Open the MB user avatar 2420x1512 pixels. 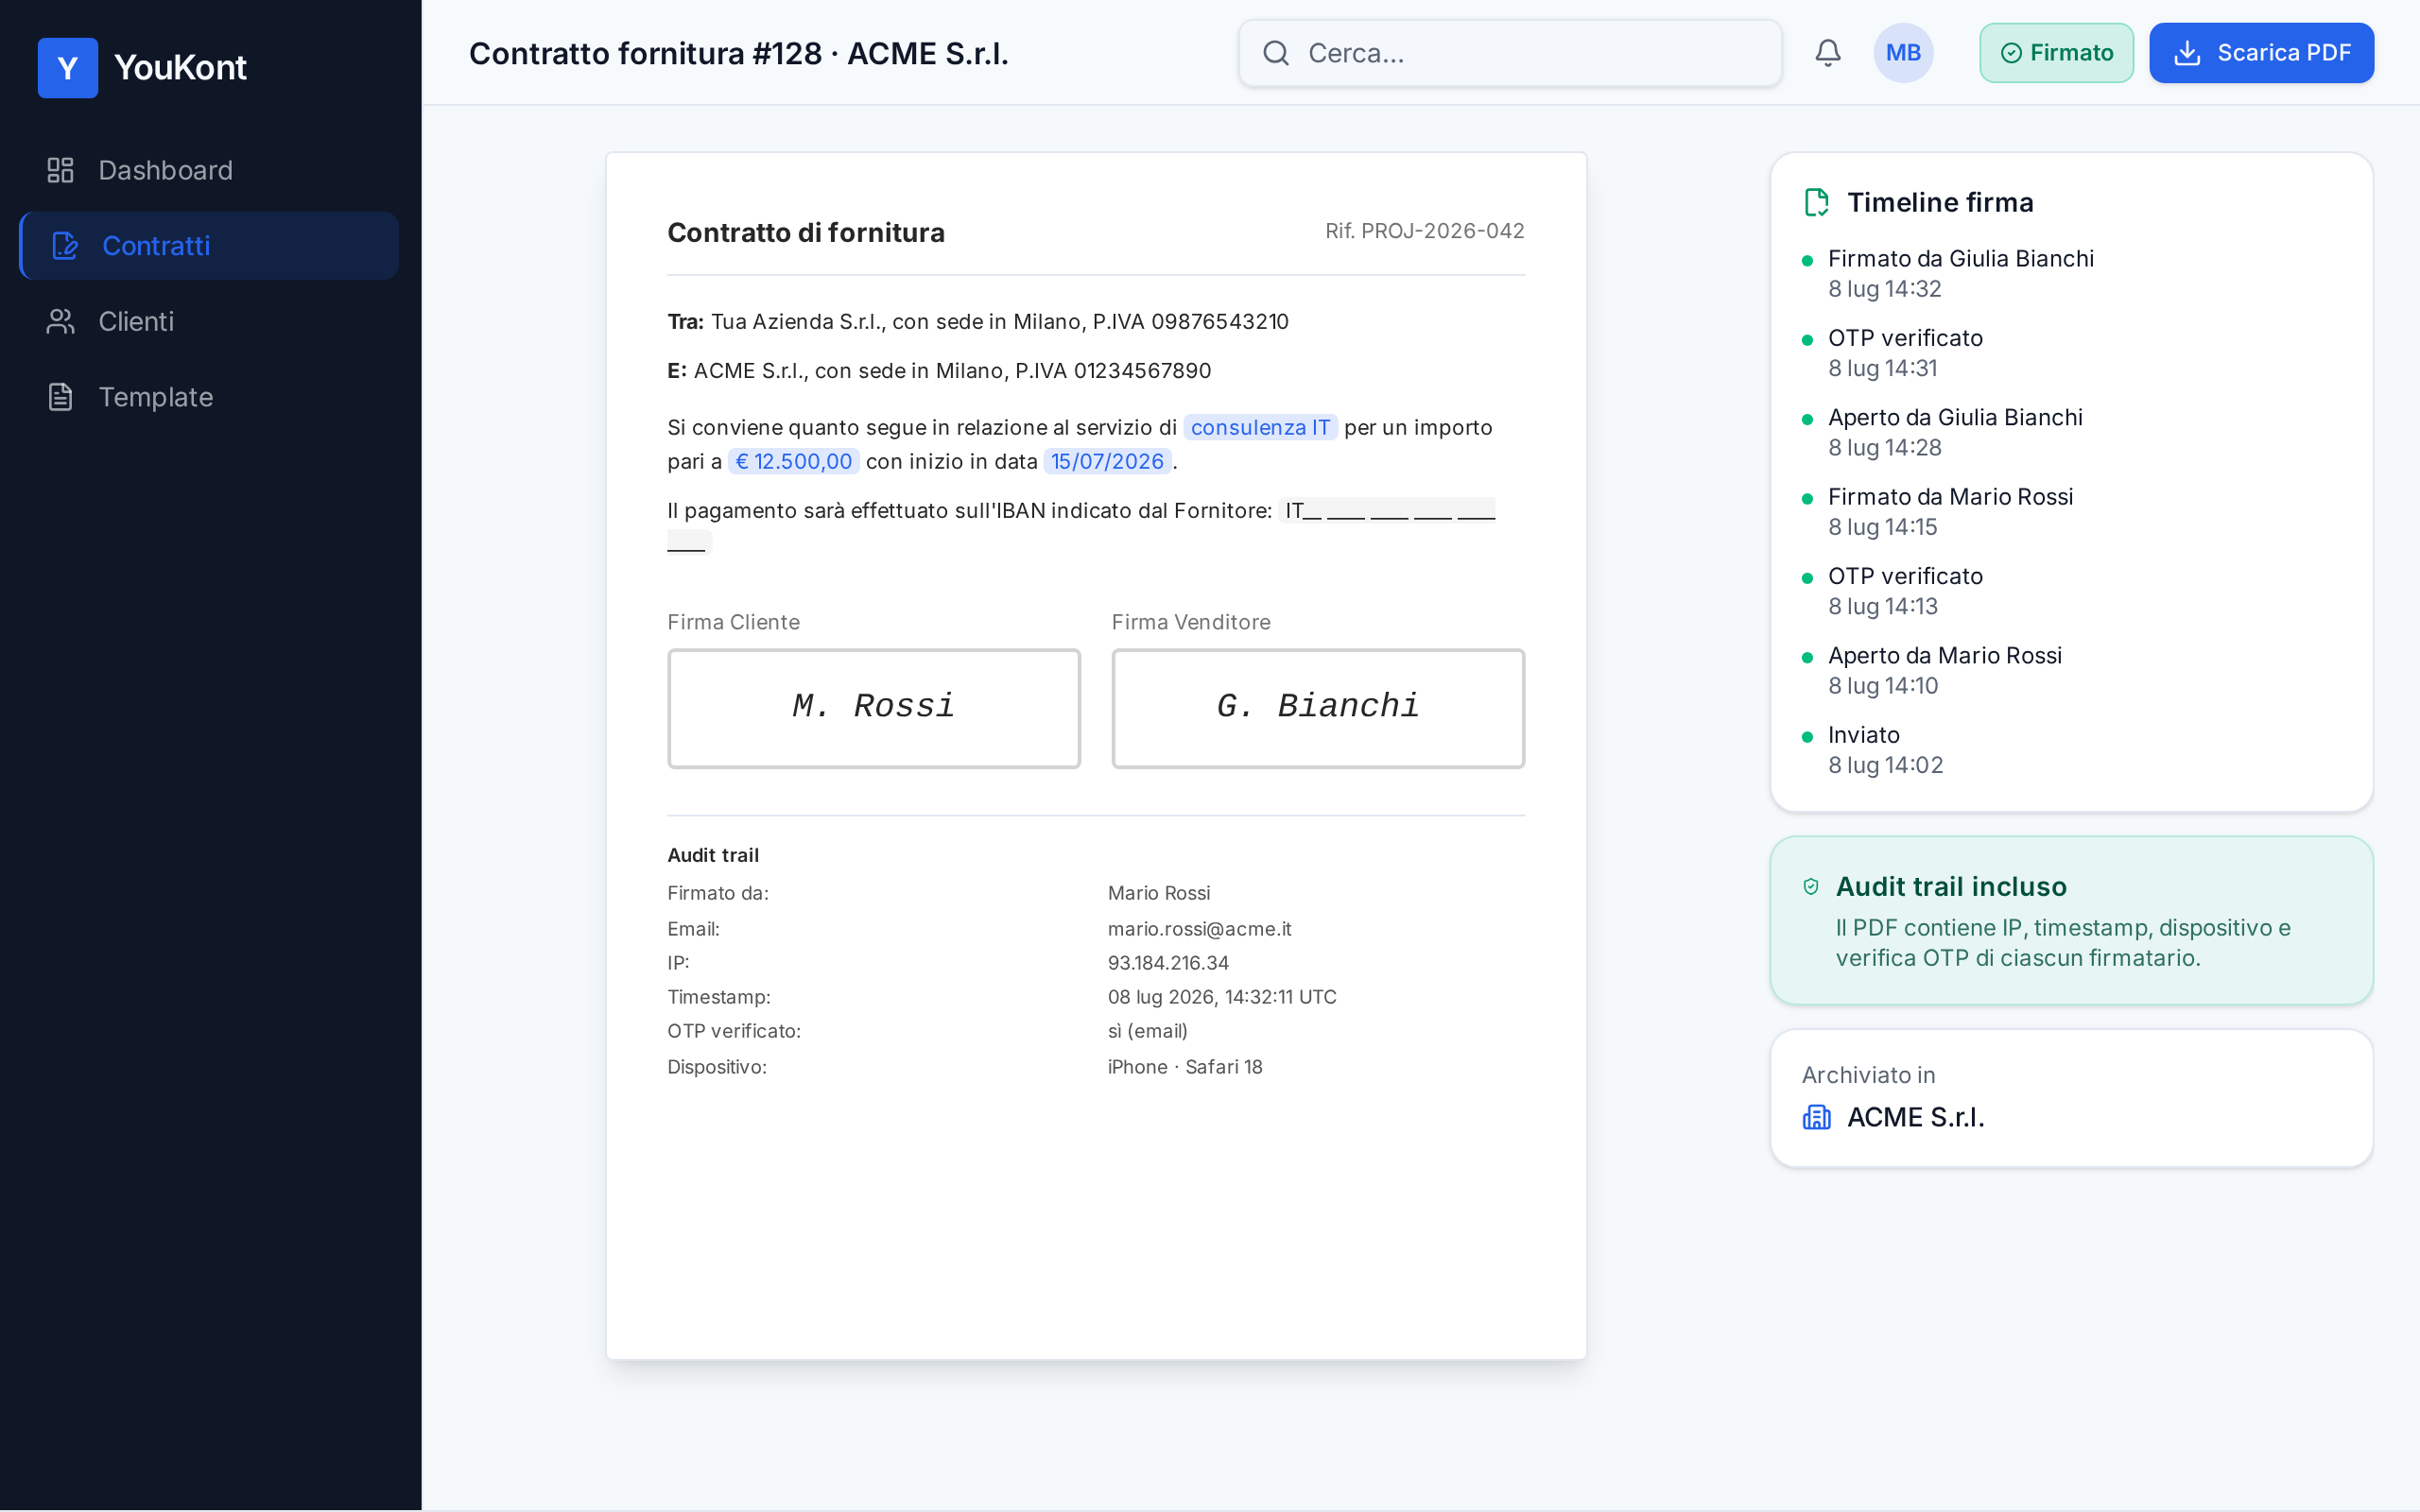[1903, 53]
